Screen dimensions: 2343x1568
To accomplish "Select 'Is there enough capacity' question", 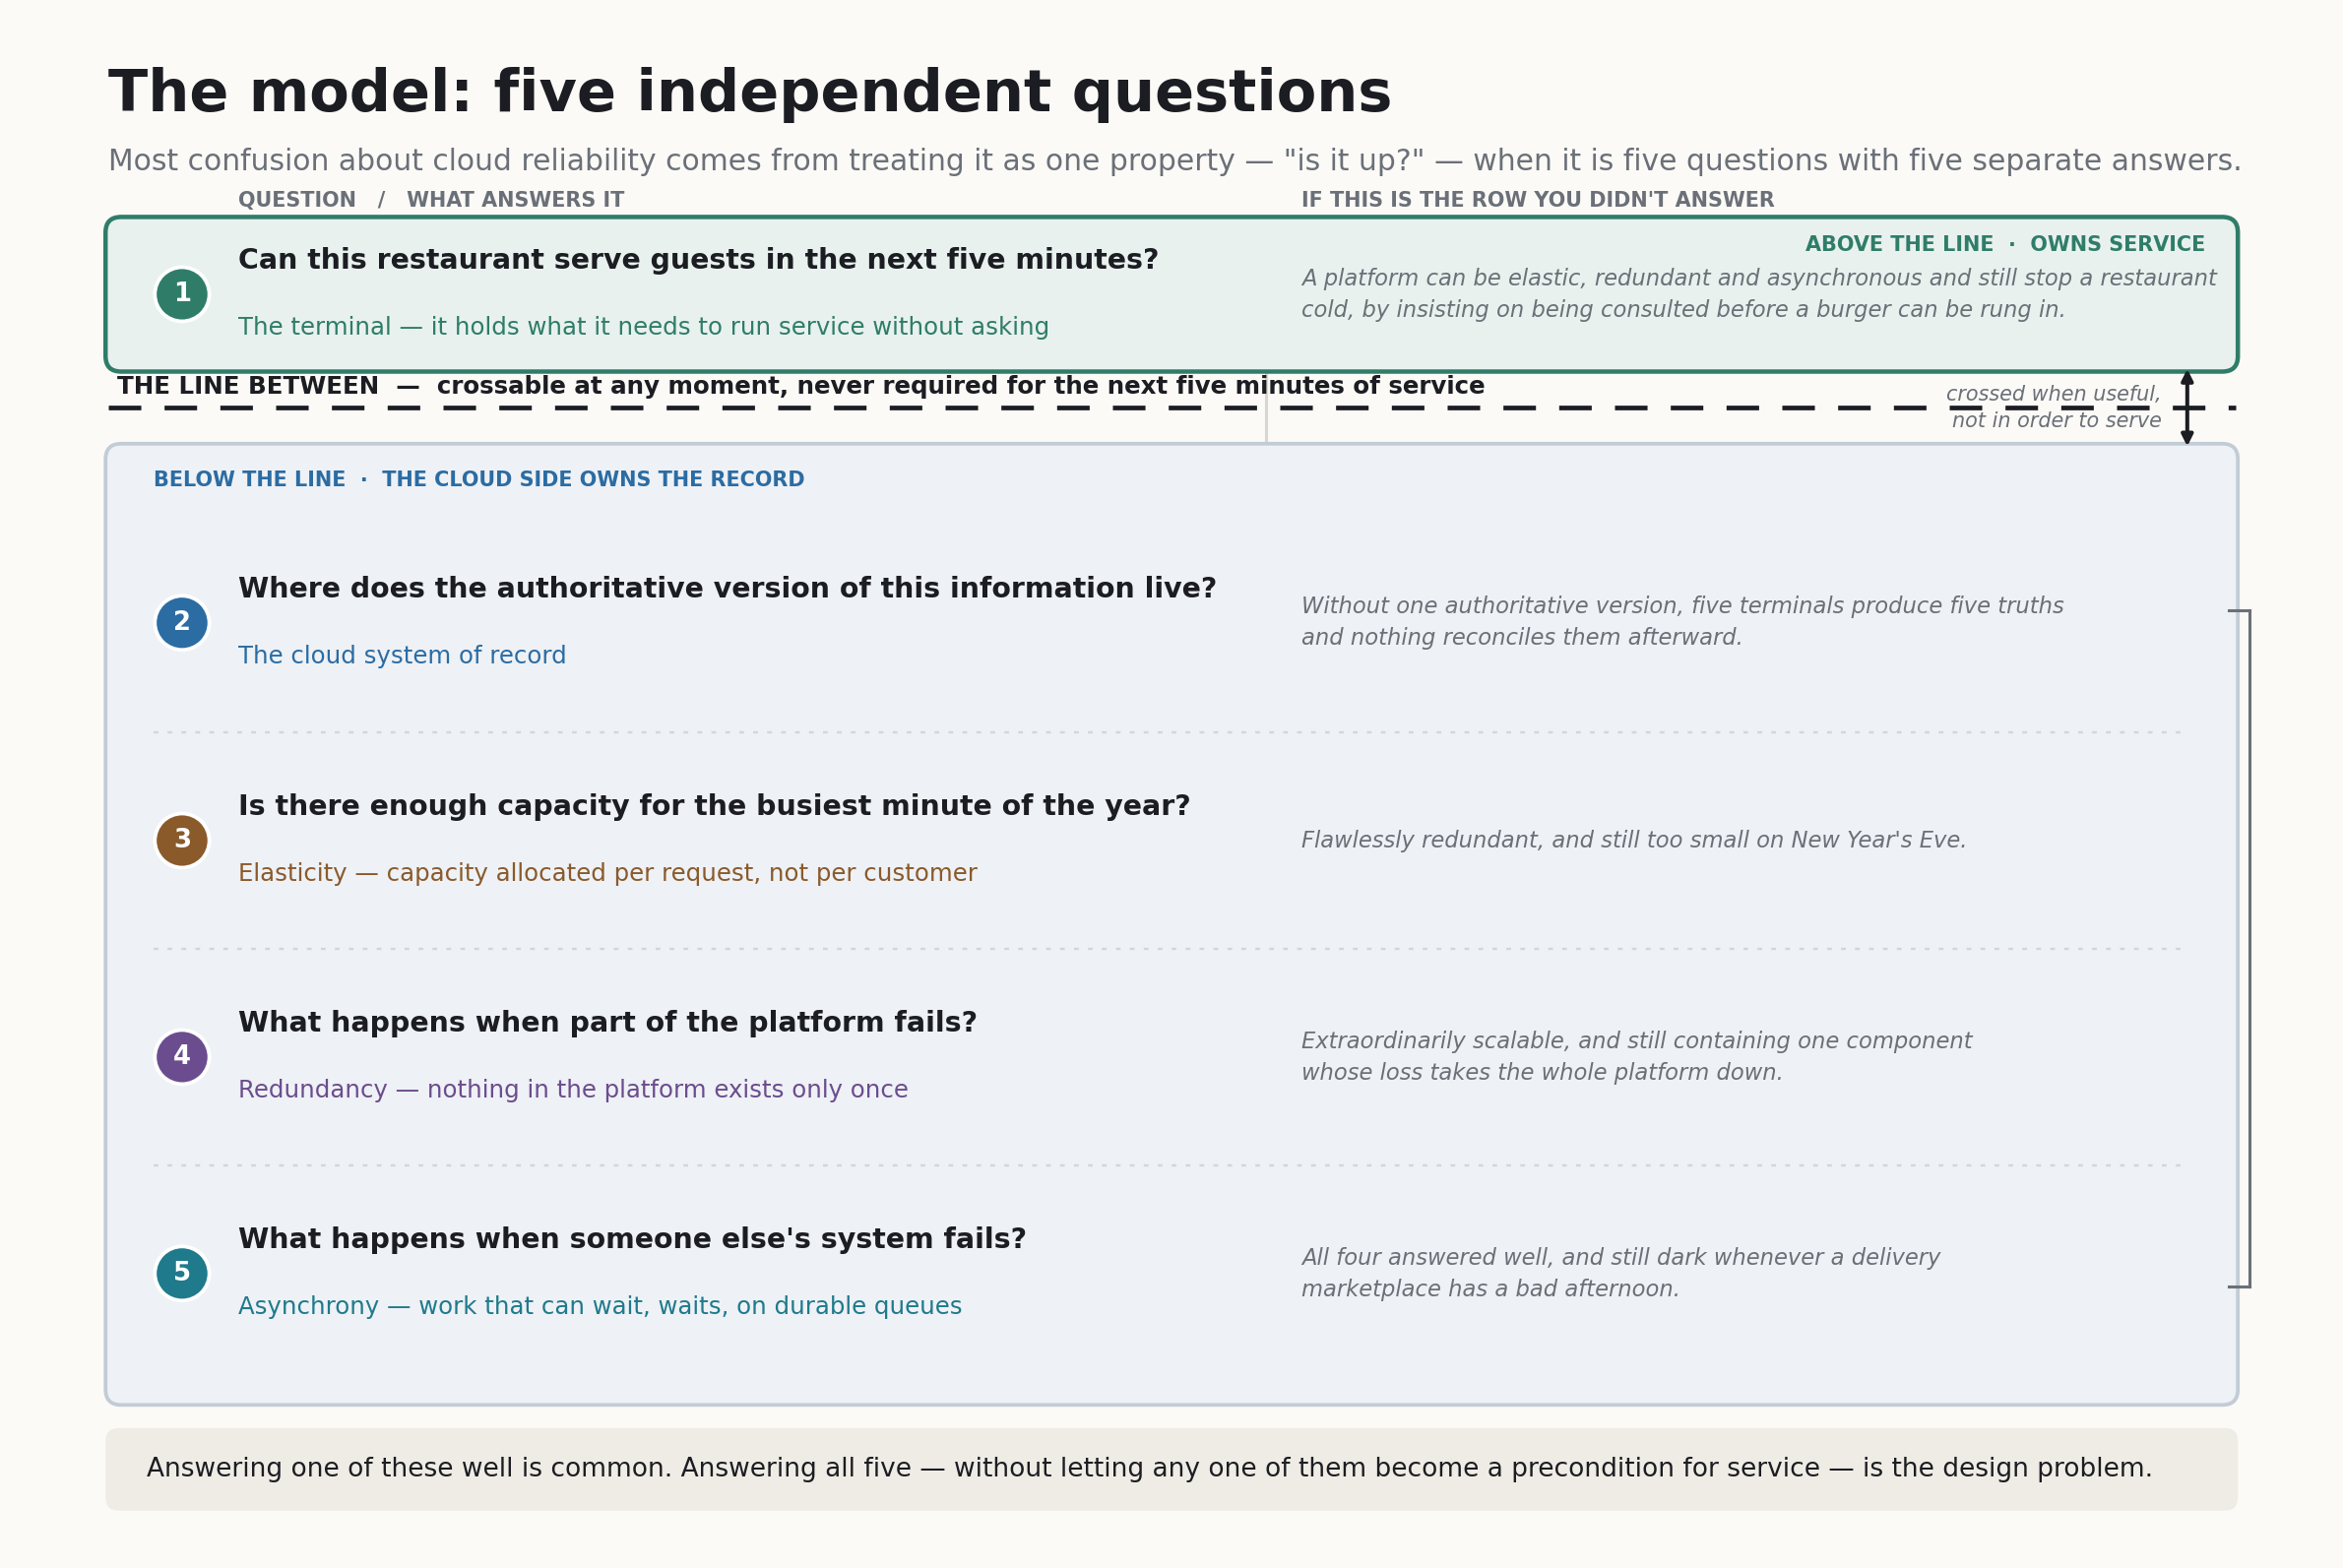I will (x=714, y=806).
